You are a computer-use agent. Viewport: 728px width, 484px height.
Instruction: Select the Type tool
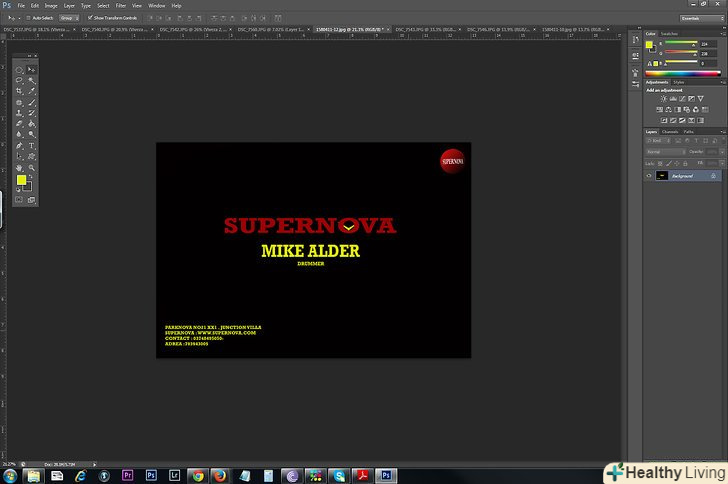point(32,146)
